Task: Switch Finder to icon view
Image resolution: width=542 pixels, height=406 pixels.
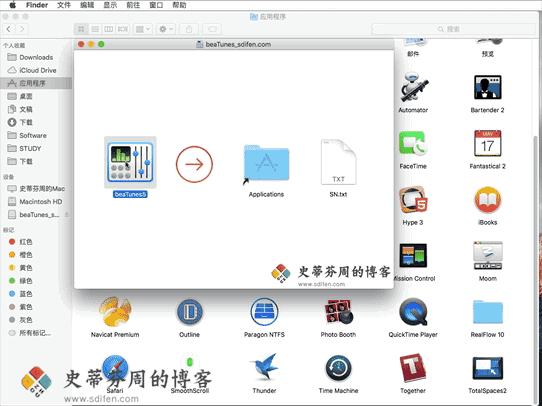Action: click(81, 29)
